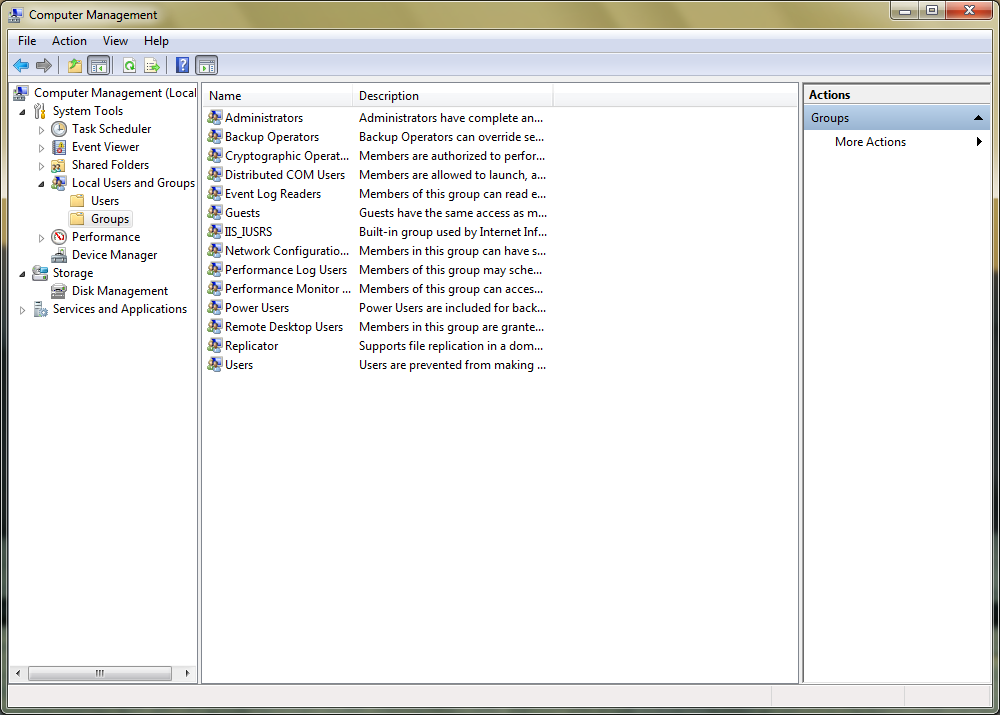Click 'Built-in group used by Internet' description
The image size is (1000, 715).
(x=453, y=232)
